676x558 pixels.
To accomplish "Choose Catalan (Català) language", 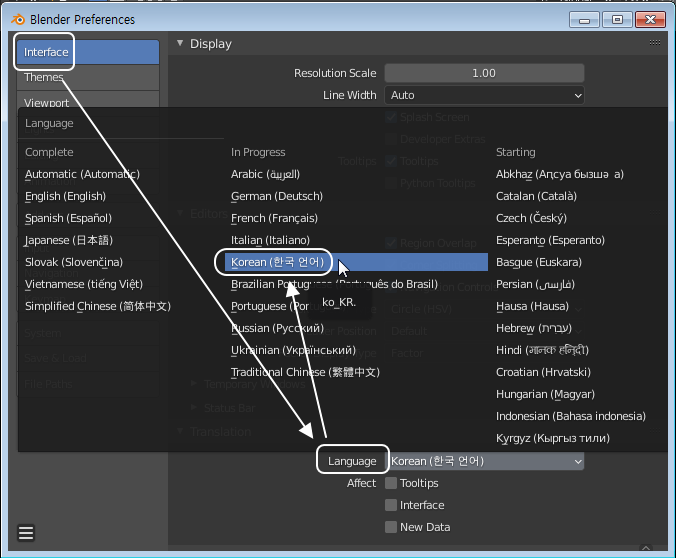I will pyautogui.click(x=536, y=196).
